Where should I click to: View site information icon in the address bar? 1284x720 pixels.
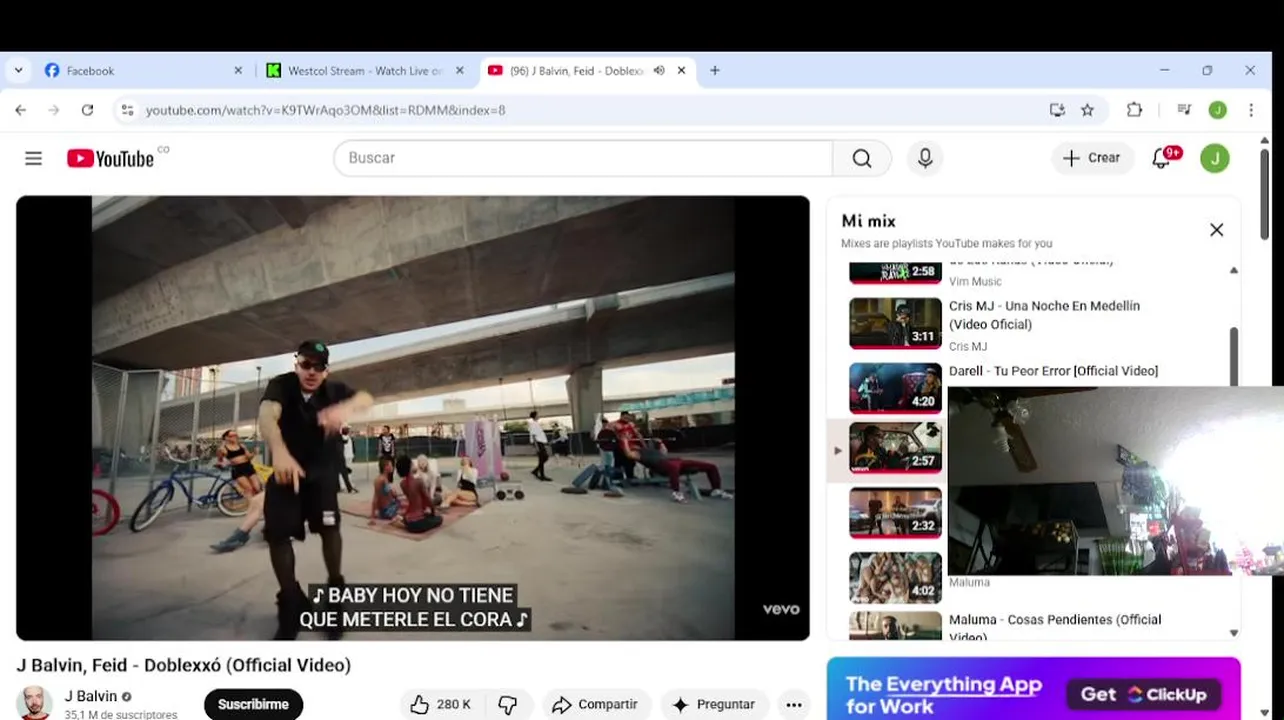pyautogui.click(x=127, y=110)
